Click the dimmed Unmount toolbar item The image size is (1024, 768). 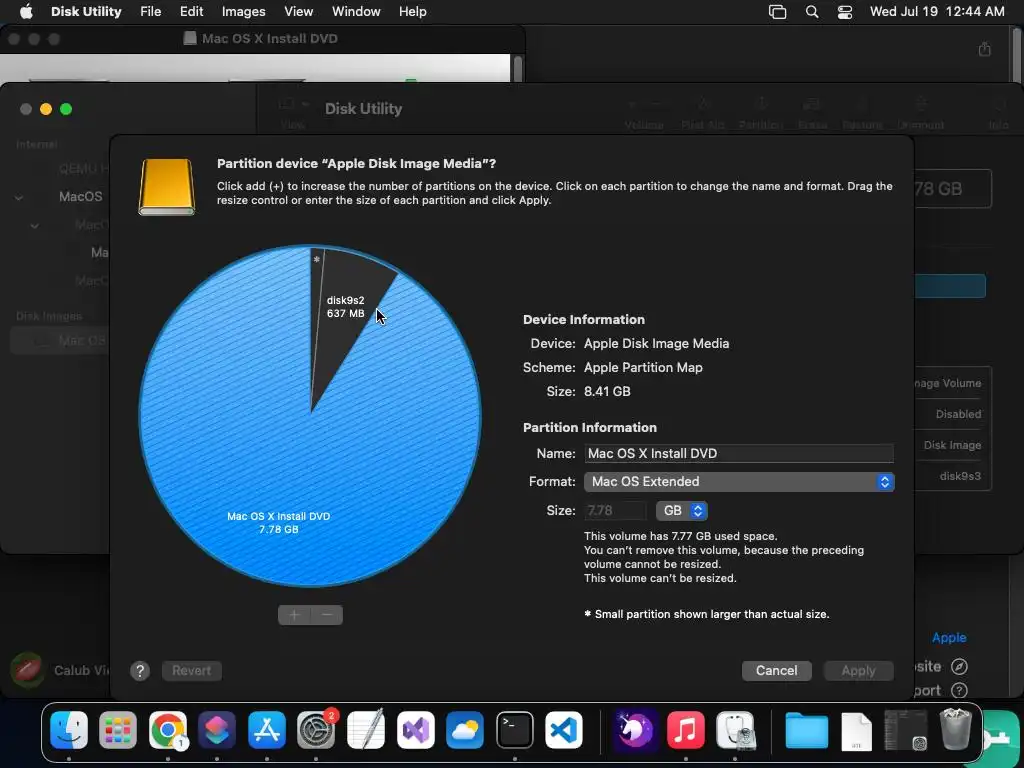(921, 113)
